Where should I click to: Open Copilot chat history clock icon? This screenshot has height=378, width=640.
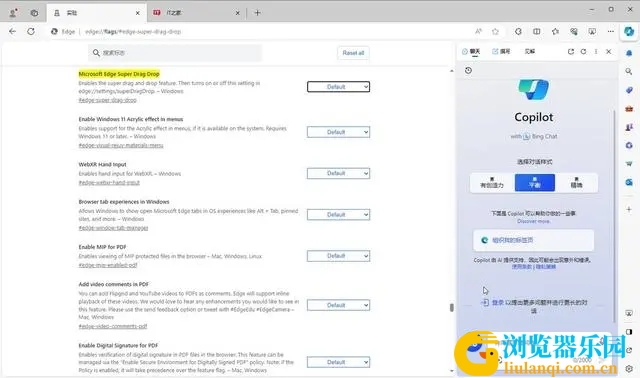pos(468,71)
